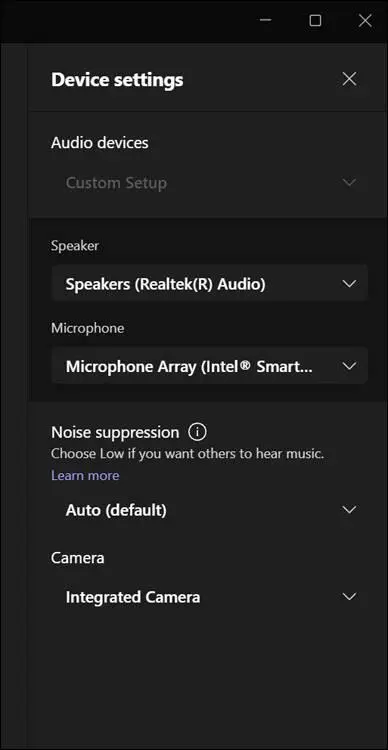Click the chevron beside Integrated Camera
388x750 pixels.
pyautogui.click(x=350, y=596)
